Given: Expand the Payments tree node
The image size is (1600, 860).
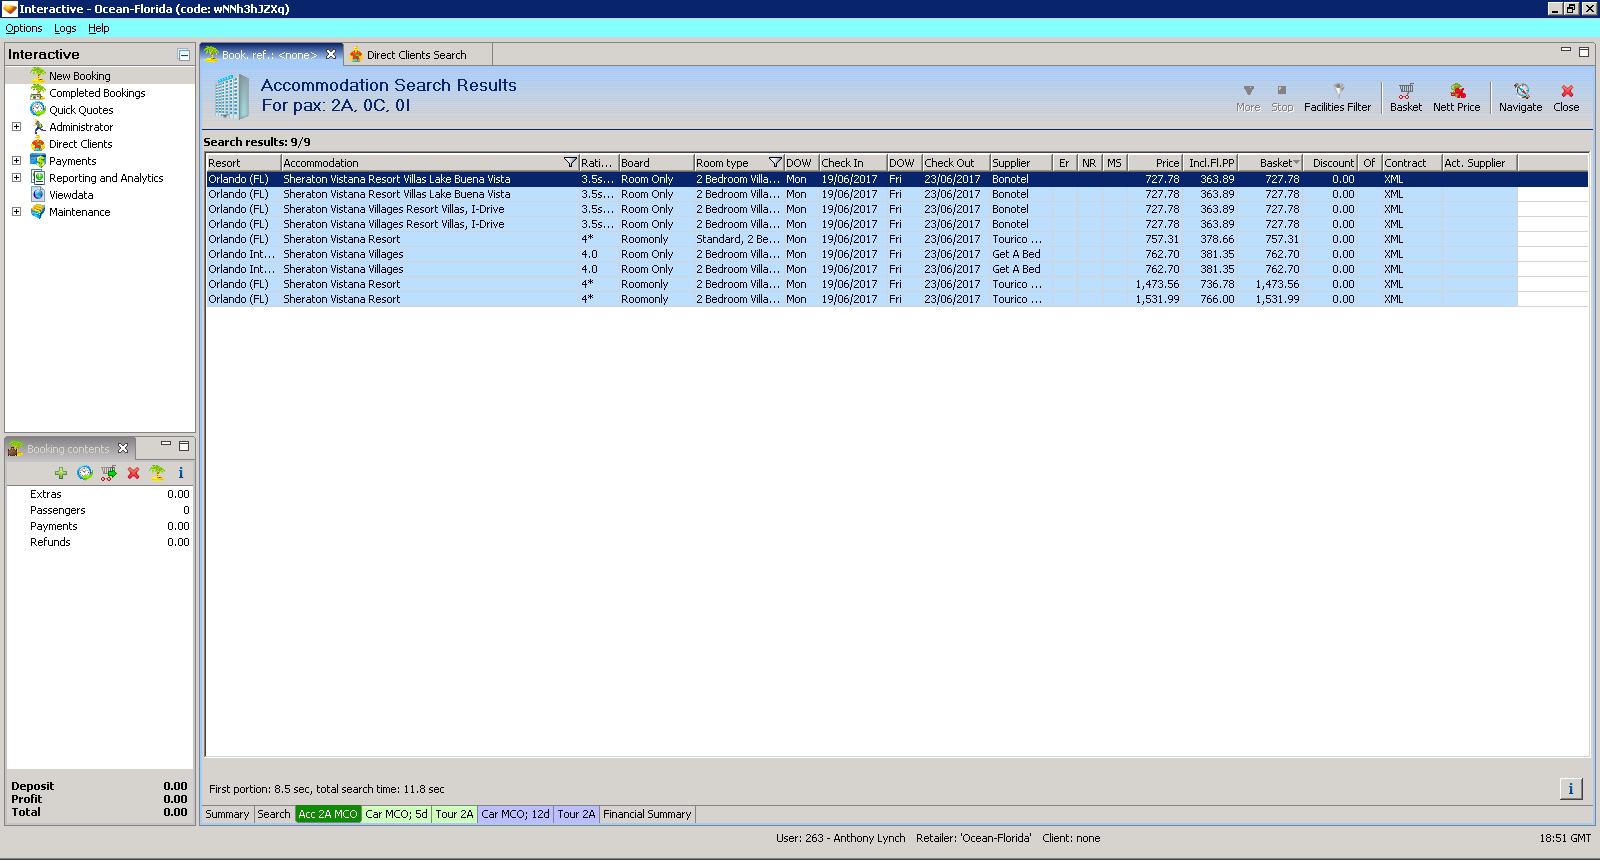Looking at the screenshot, I should [x=16, y=161].
